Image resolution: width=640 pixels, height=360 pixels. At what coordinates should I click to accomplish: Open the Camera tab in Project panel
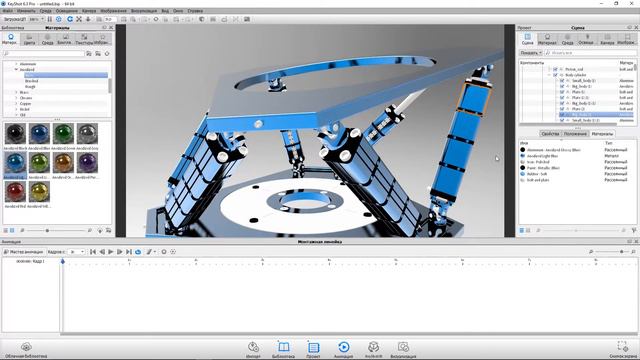pos(607,39)
